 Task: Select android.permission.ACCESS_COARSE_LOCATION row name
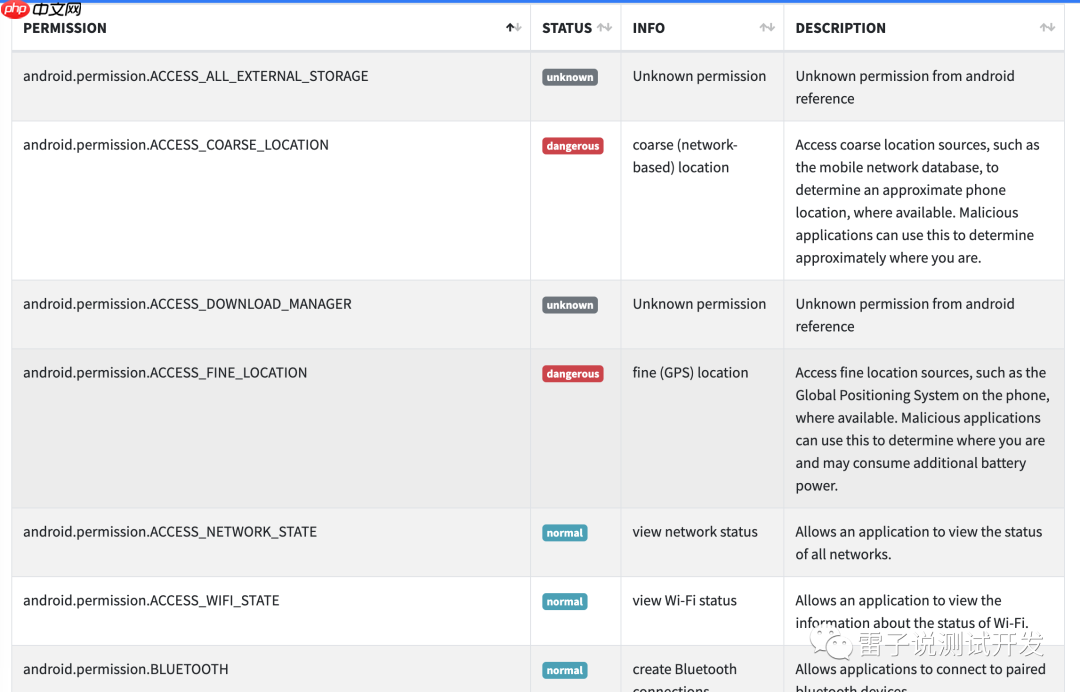coord(176,145)
